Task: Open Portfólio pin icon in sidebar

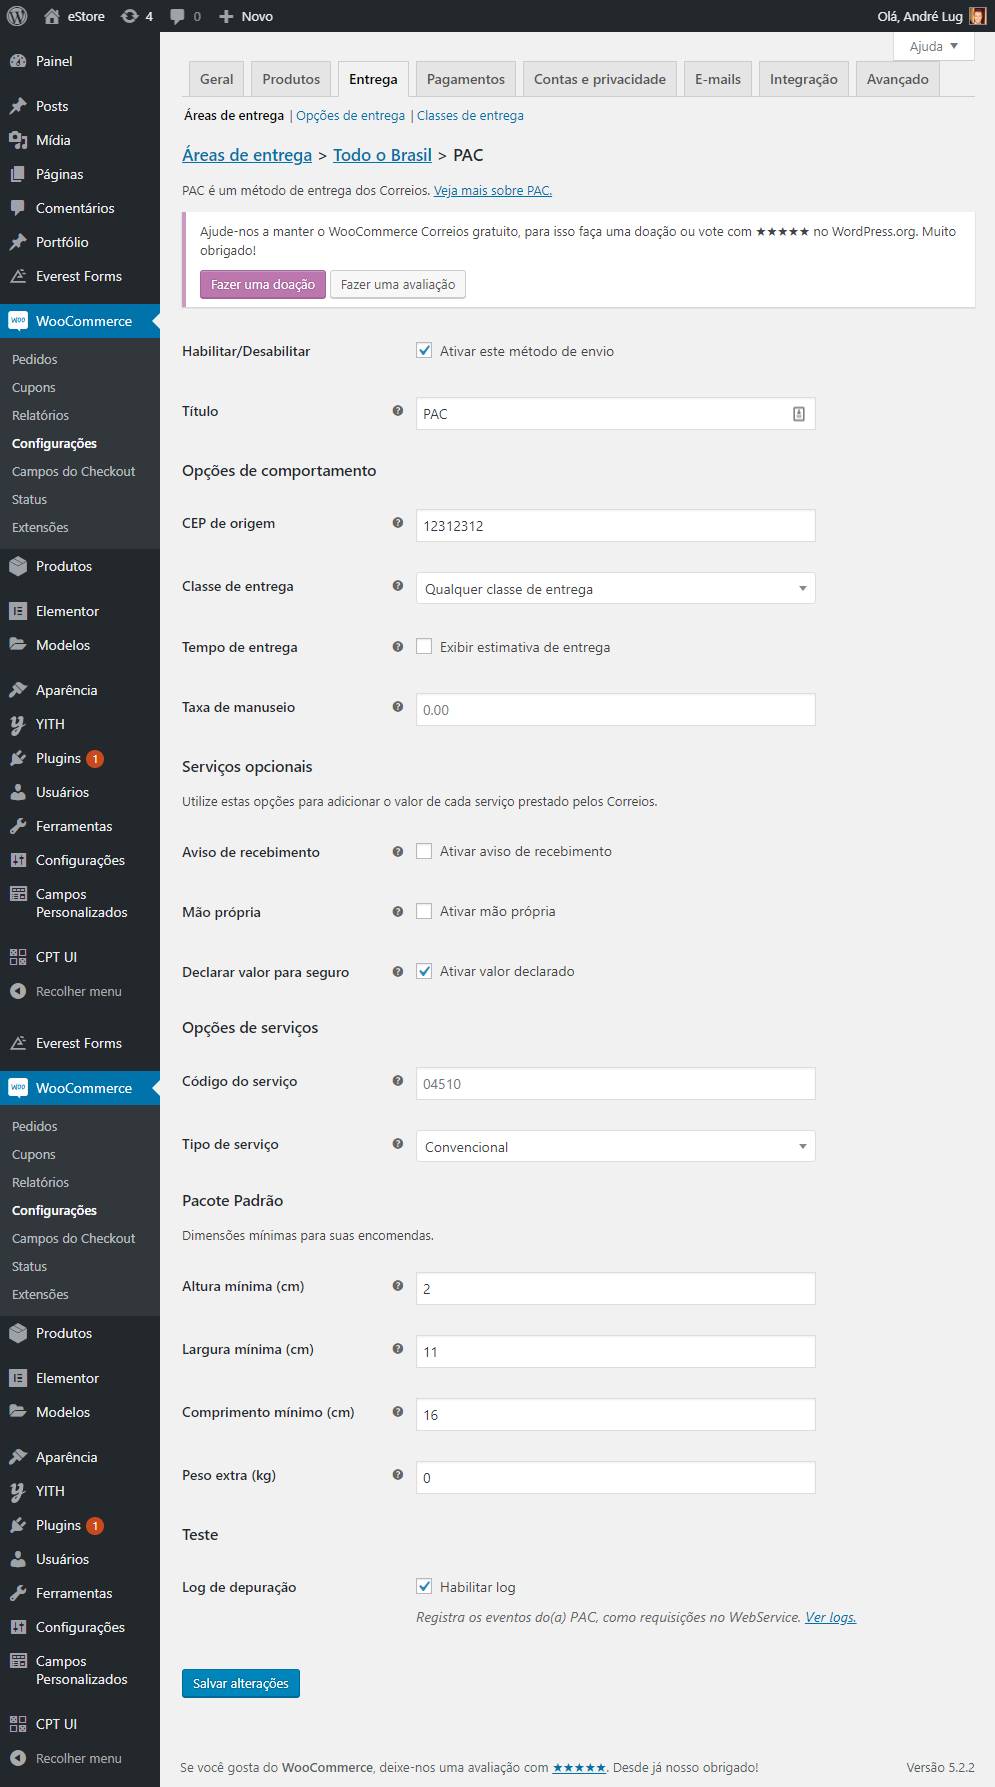Action: (x=18, y=242)
